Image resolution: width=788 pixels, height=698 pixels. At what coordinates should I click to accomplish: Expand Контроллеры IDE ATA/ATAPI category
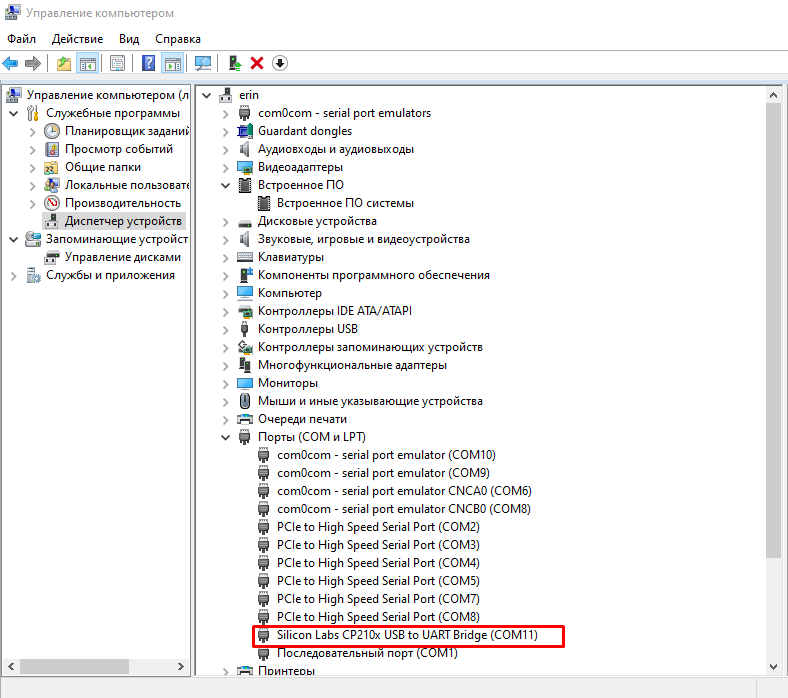[x=226, y=312]
